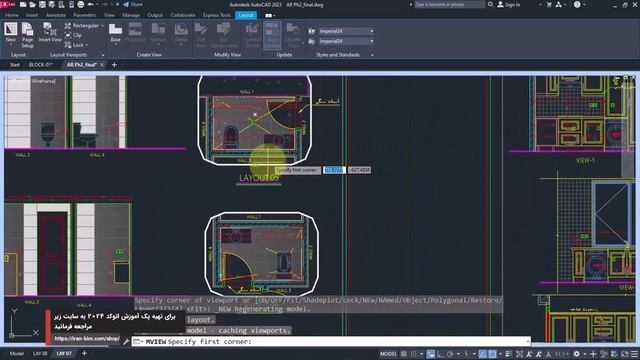640x360 pixels.
Task: Close the AR Ph2_final drawing tab
Action: click(102, 65)
